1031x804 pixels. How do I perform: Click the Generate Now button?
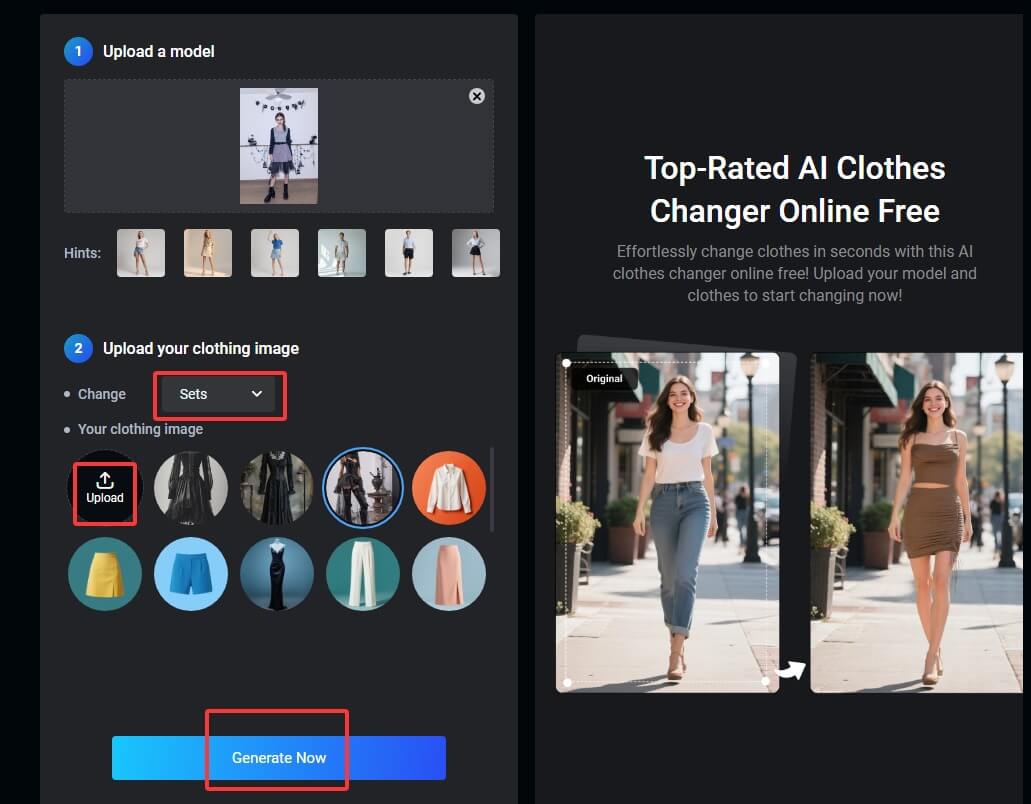pyautogui.click(x=278, y=758)
